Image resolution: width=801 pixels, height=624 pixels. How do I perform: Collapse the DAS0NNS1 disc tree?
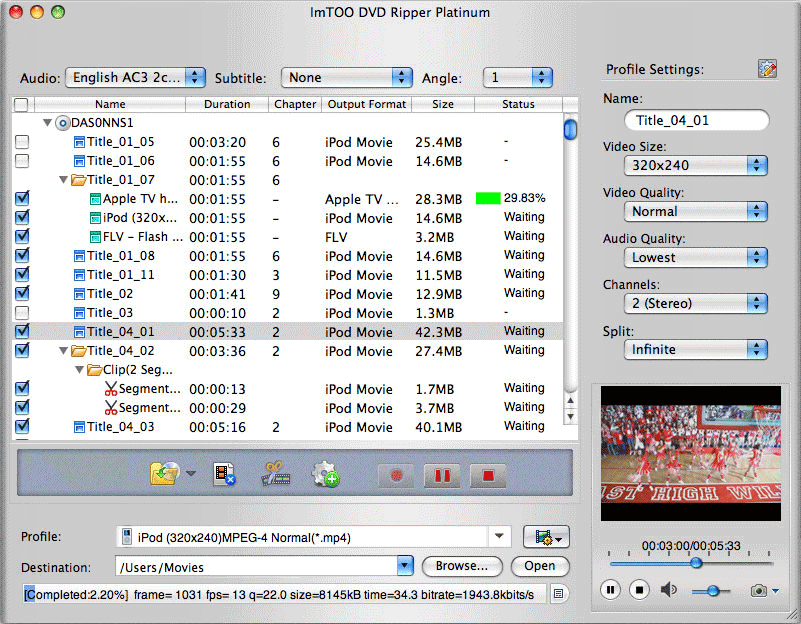pyautogui.click(x=48, y=123)
